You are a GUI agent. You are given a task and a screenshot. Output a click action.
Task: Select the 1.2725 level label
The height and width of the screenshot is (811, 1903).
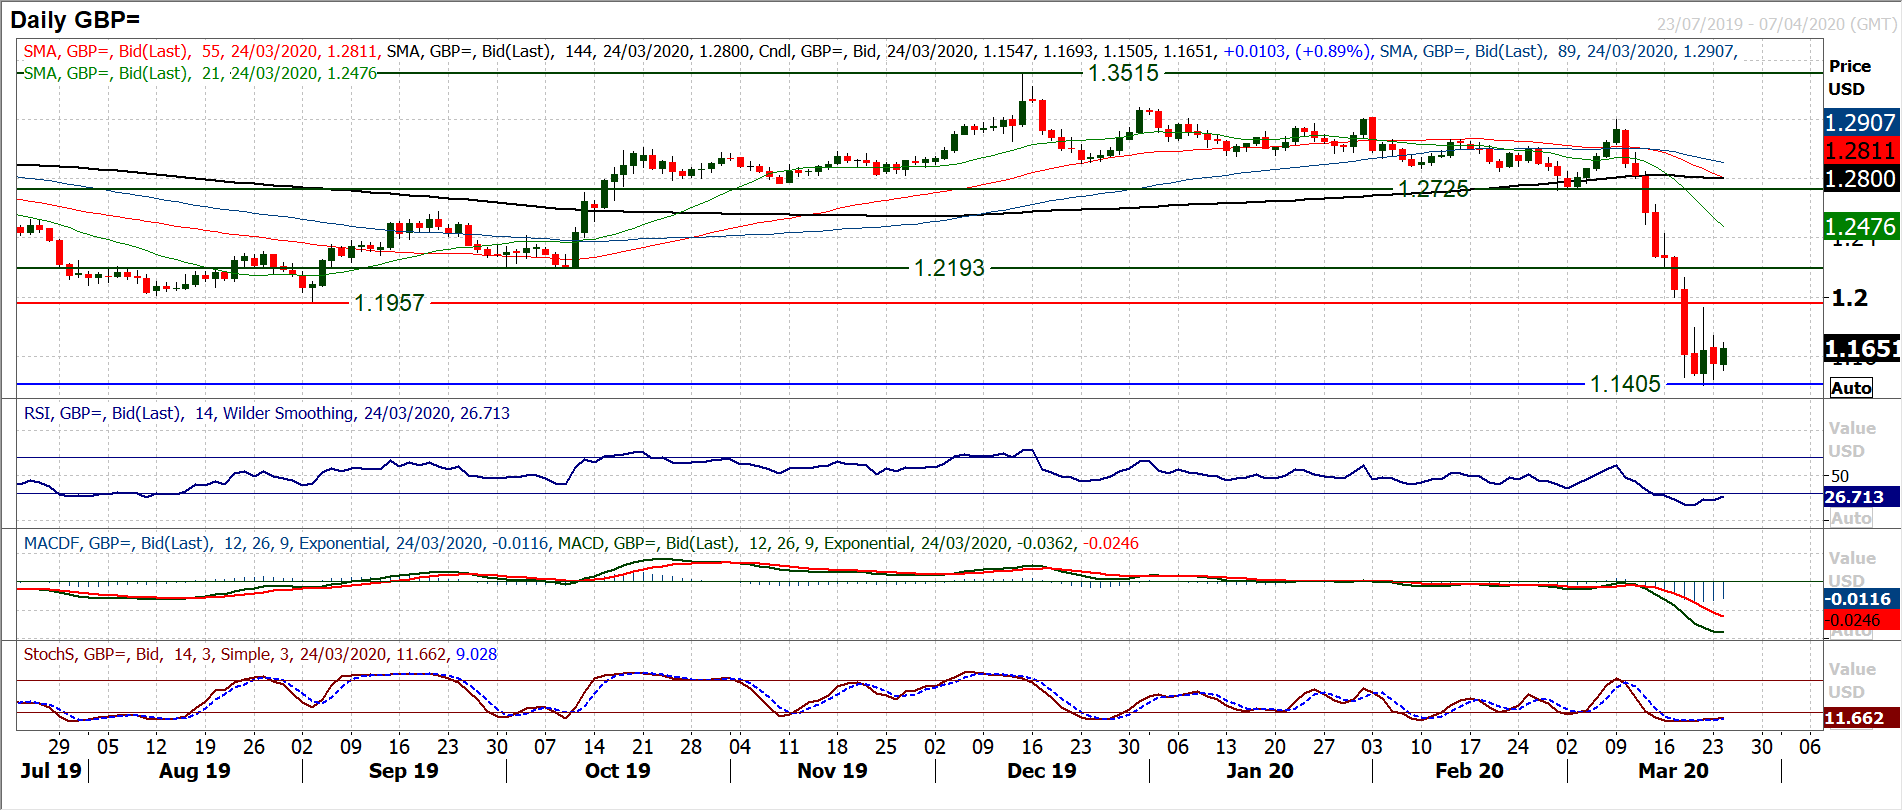coord(1433,189)
